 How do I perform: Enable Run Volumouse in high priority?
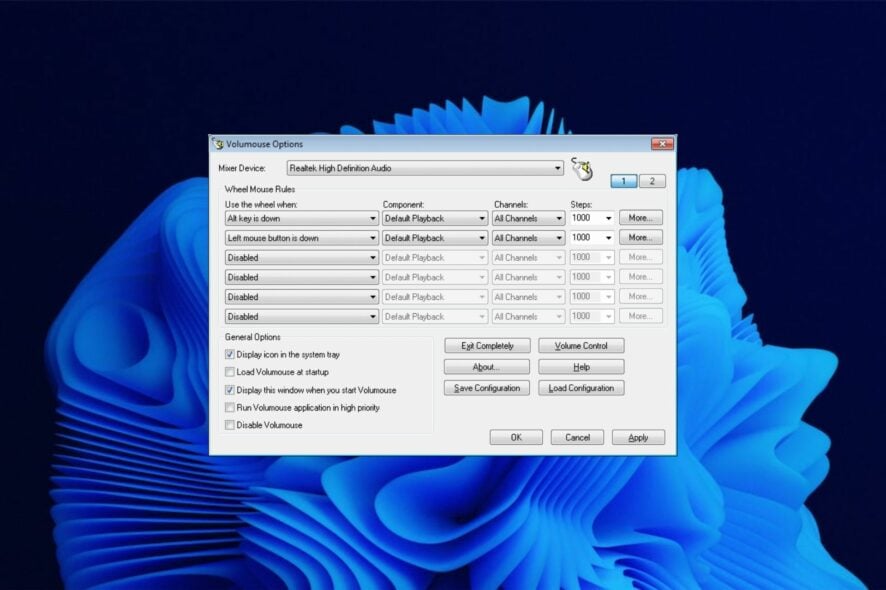pyautogui.click(x=230, y=408)
